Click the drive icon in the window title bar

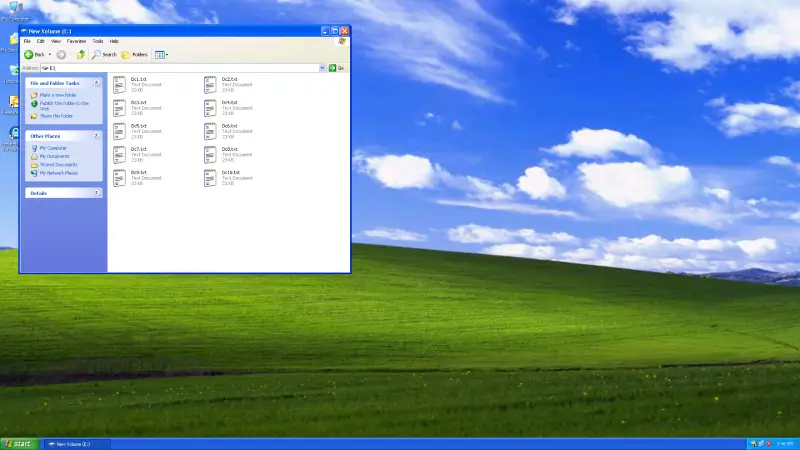click(24, 31)
